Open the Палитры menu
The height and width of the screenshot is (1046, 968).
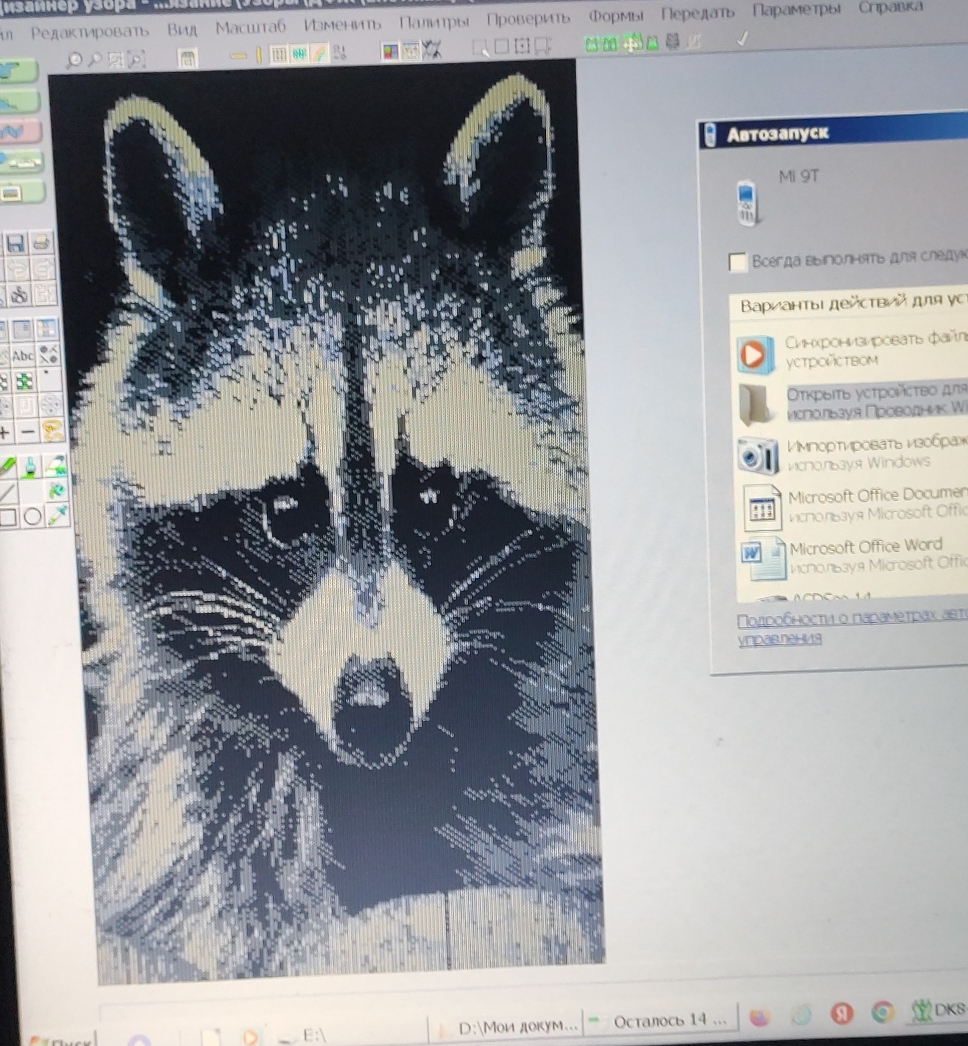coord(436,21)
